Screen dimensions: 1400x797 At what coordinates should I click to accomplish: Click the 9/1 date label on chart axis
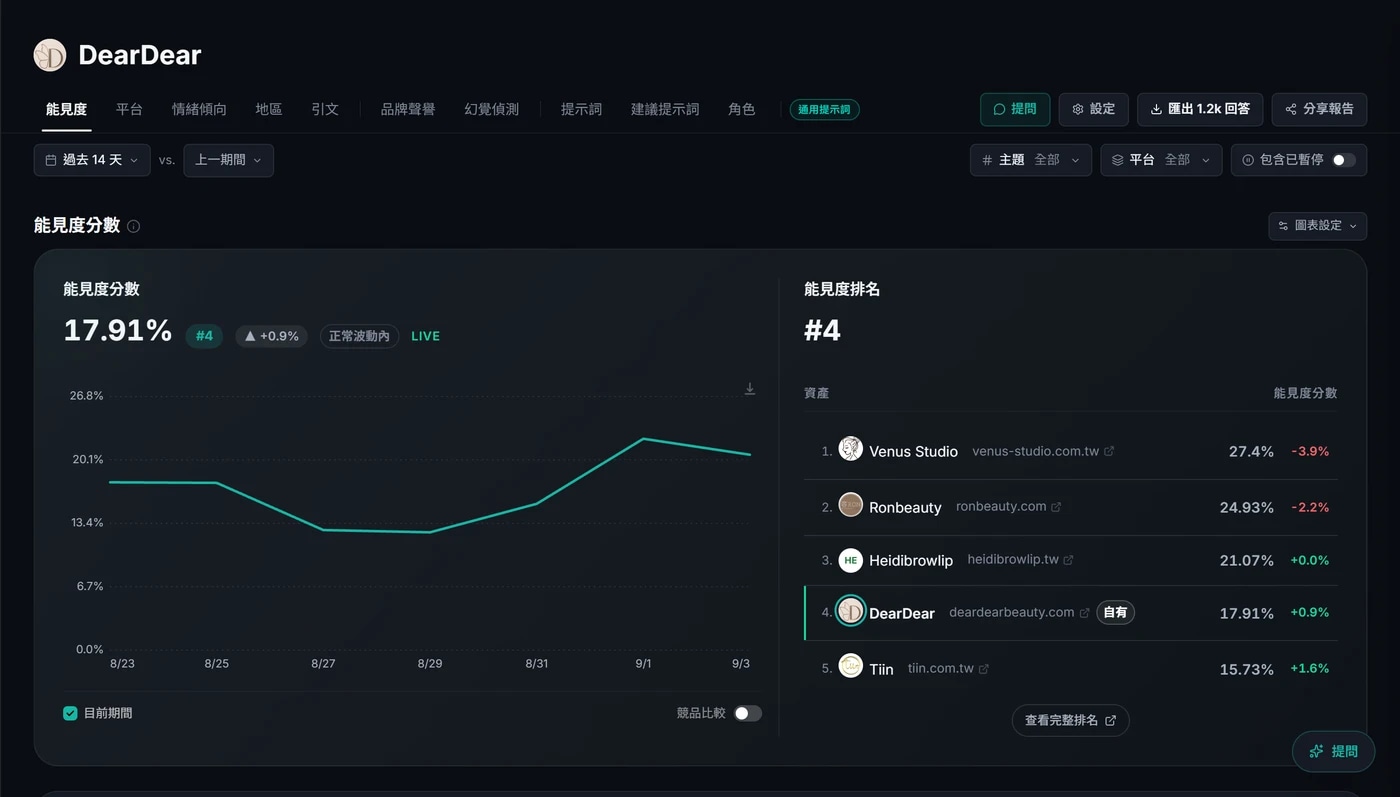(x=643, y=664)
